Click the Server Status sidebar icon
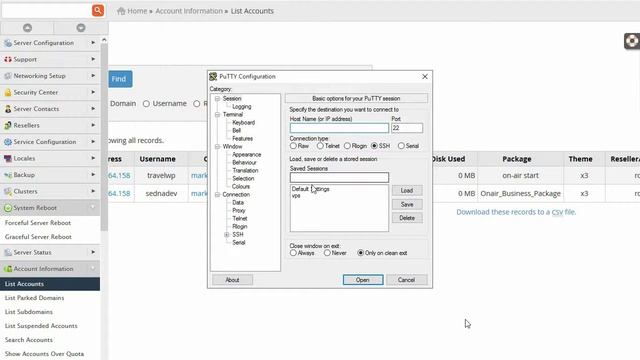 (x=8, y=252)
